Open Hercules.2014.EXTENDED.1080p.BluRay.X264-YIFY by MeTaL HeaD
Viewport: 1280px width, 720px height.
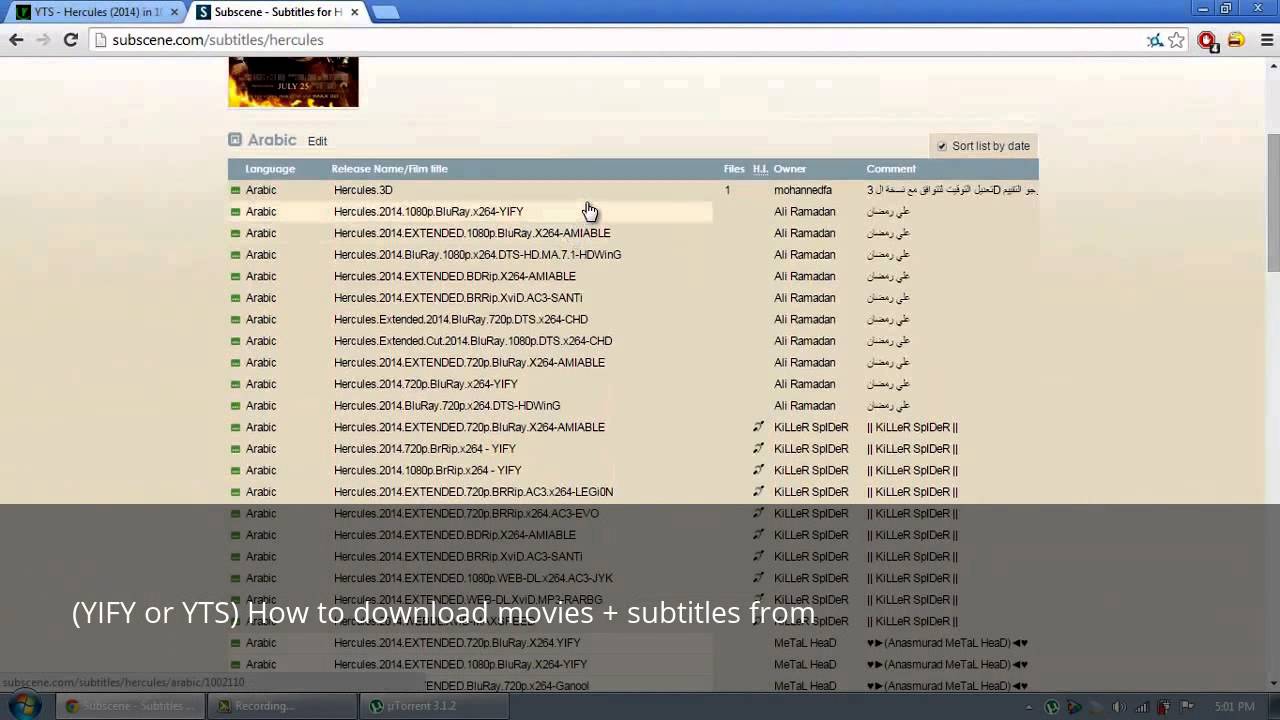coord(460,664)
